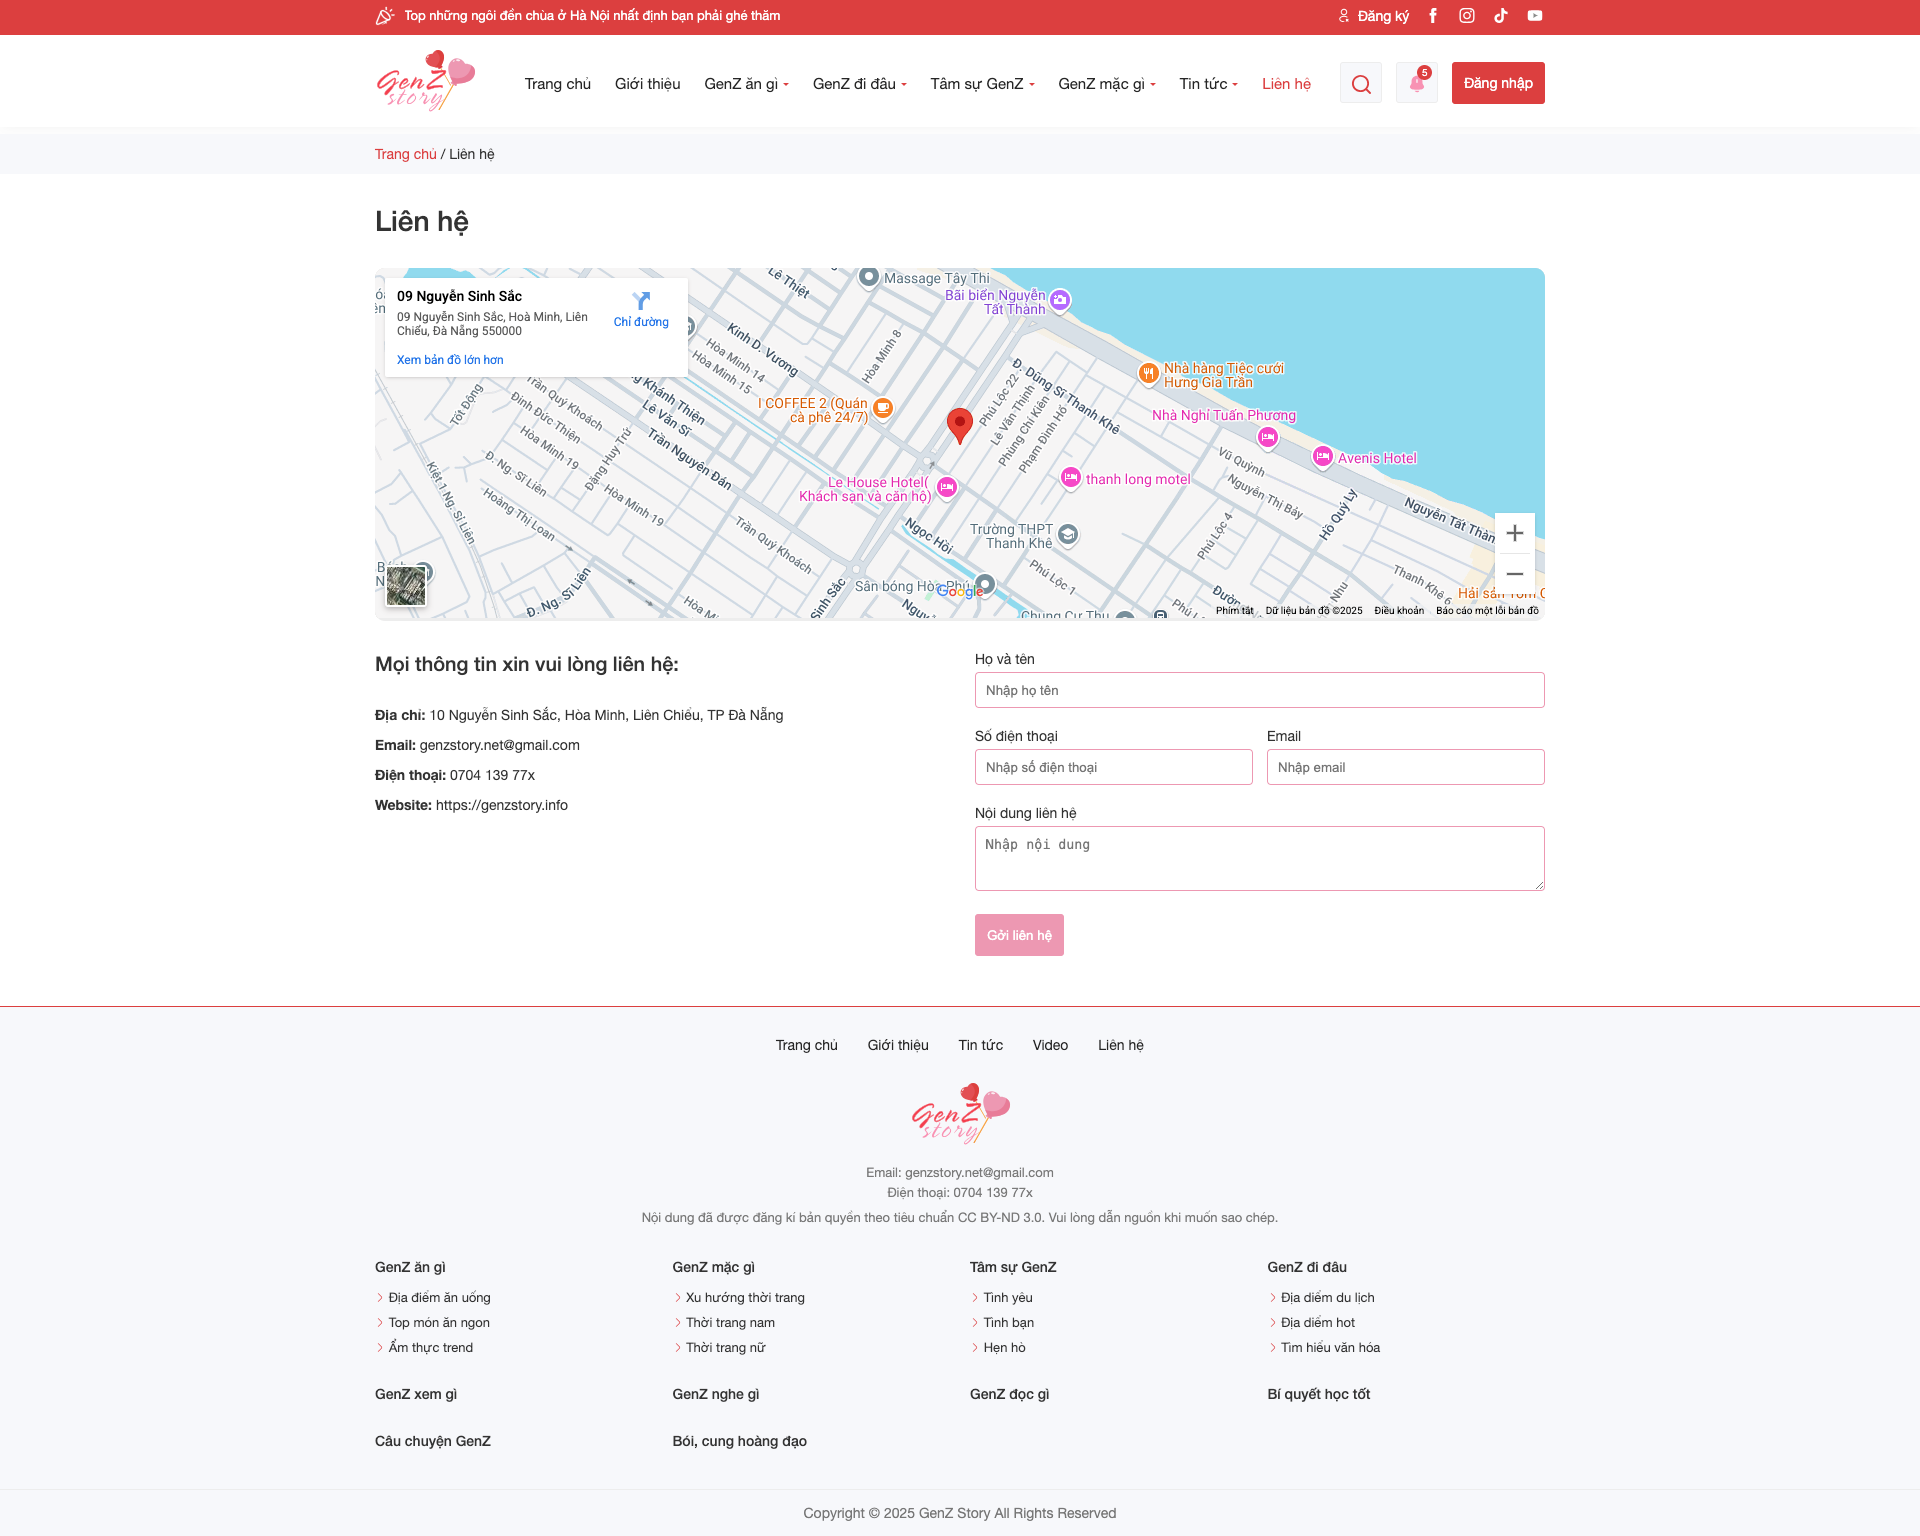Select Liên hệ in the top navigation
The image size is (1920, 1536).
point(1286,84)
